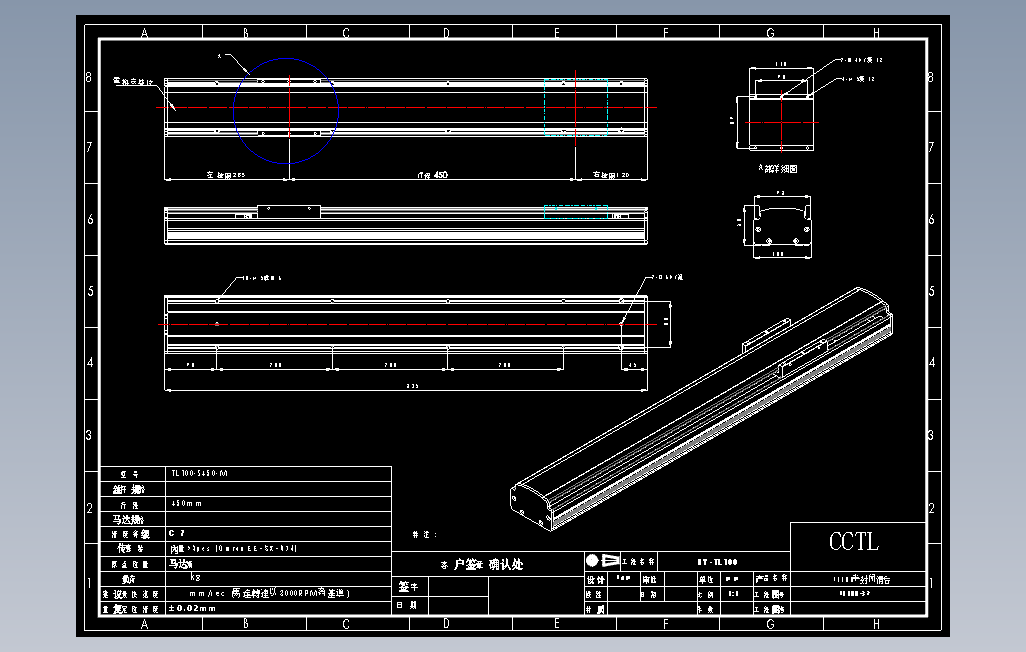The width and height of the screenshot is (1026, 652).
Task: Select the left-limit 265 dimension text
Action: click(x=226, y=175)
